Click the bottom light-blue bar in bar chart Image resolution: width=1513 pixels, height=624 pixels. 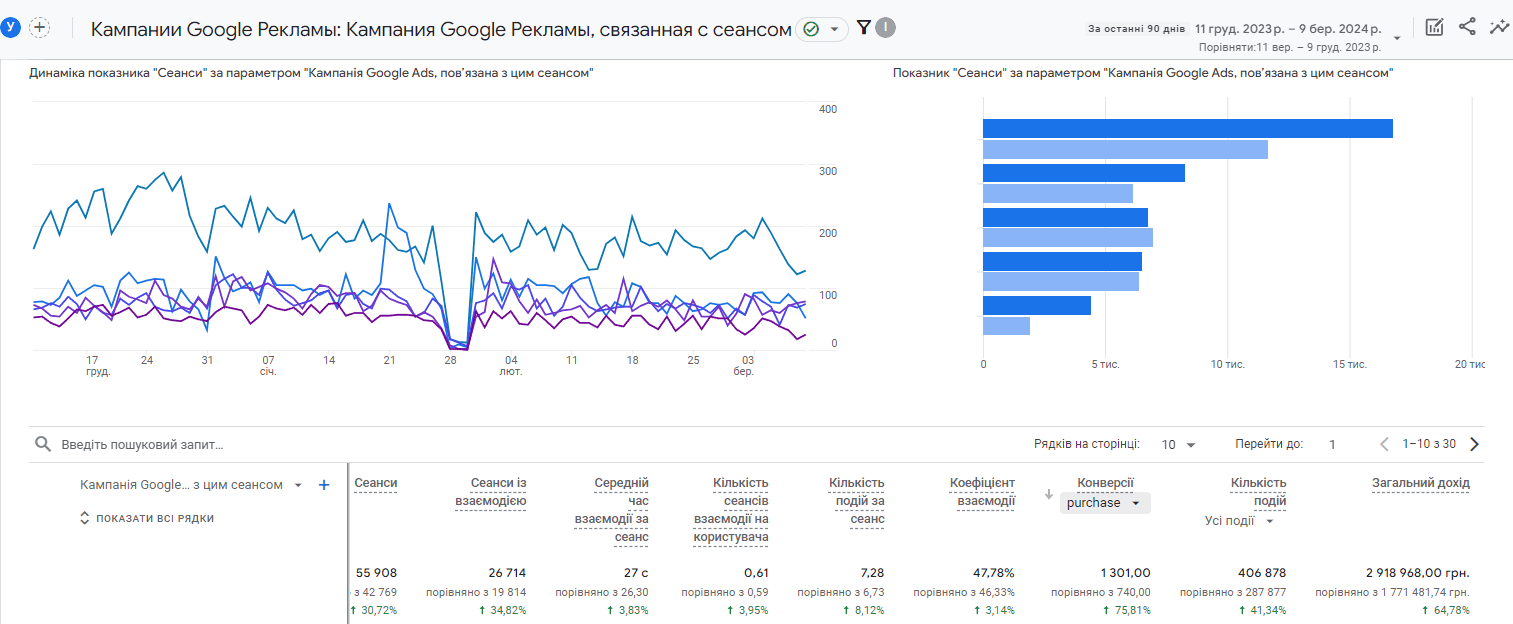pyautogui.click(x=1006, y=326)
